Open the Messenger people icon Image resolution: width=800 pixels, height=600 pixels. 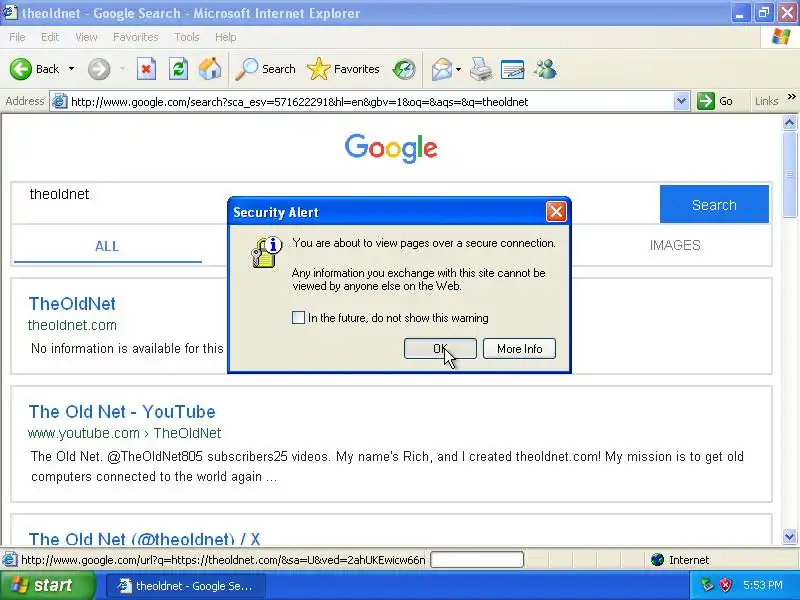(545, 69)
